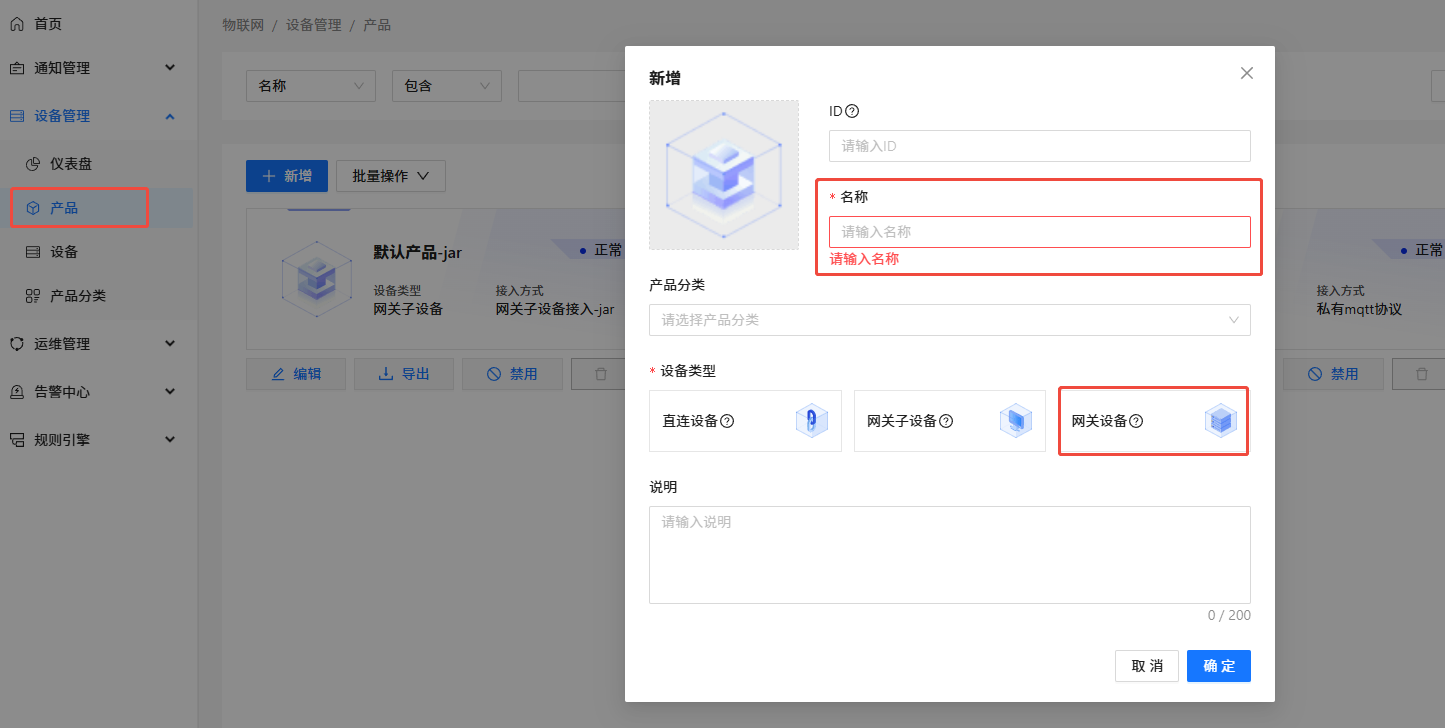1445x728 pixels.
Task: Select the 直连设备 device type option
Action: (x=745, y=421)
